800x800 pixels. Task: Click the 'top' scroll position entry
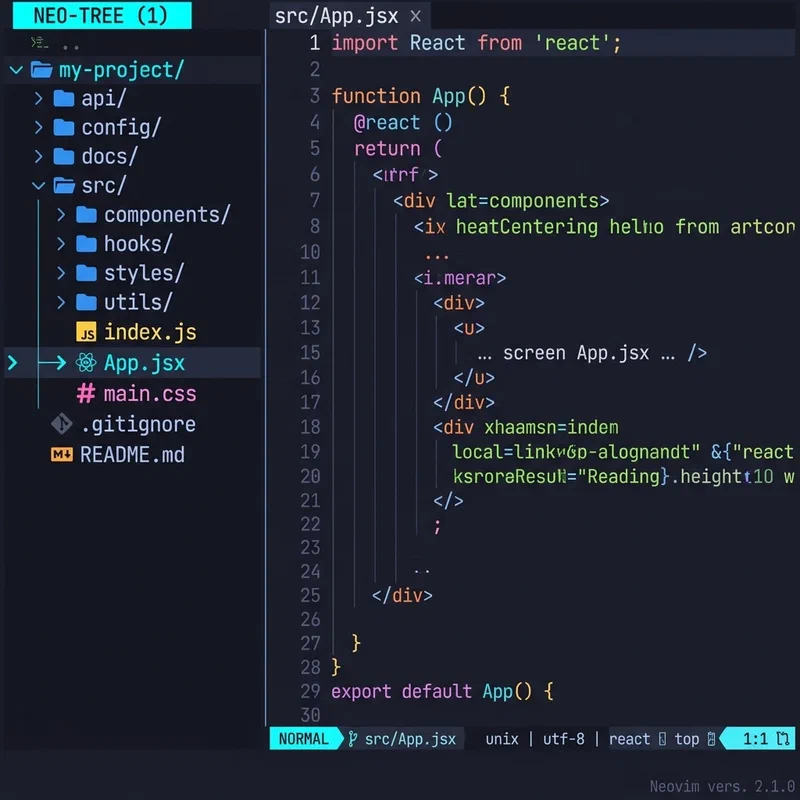pyautogui.click(x=687, y=739)
